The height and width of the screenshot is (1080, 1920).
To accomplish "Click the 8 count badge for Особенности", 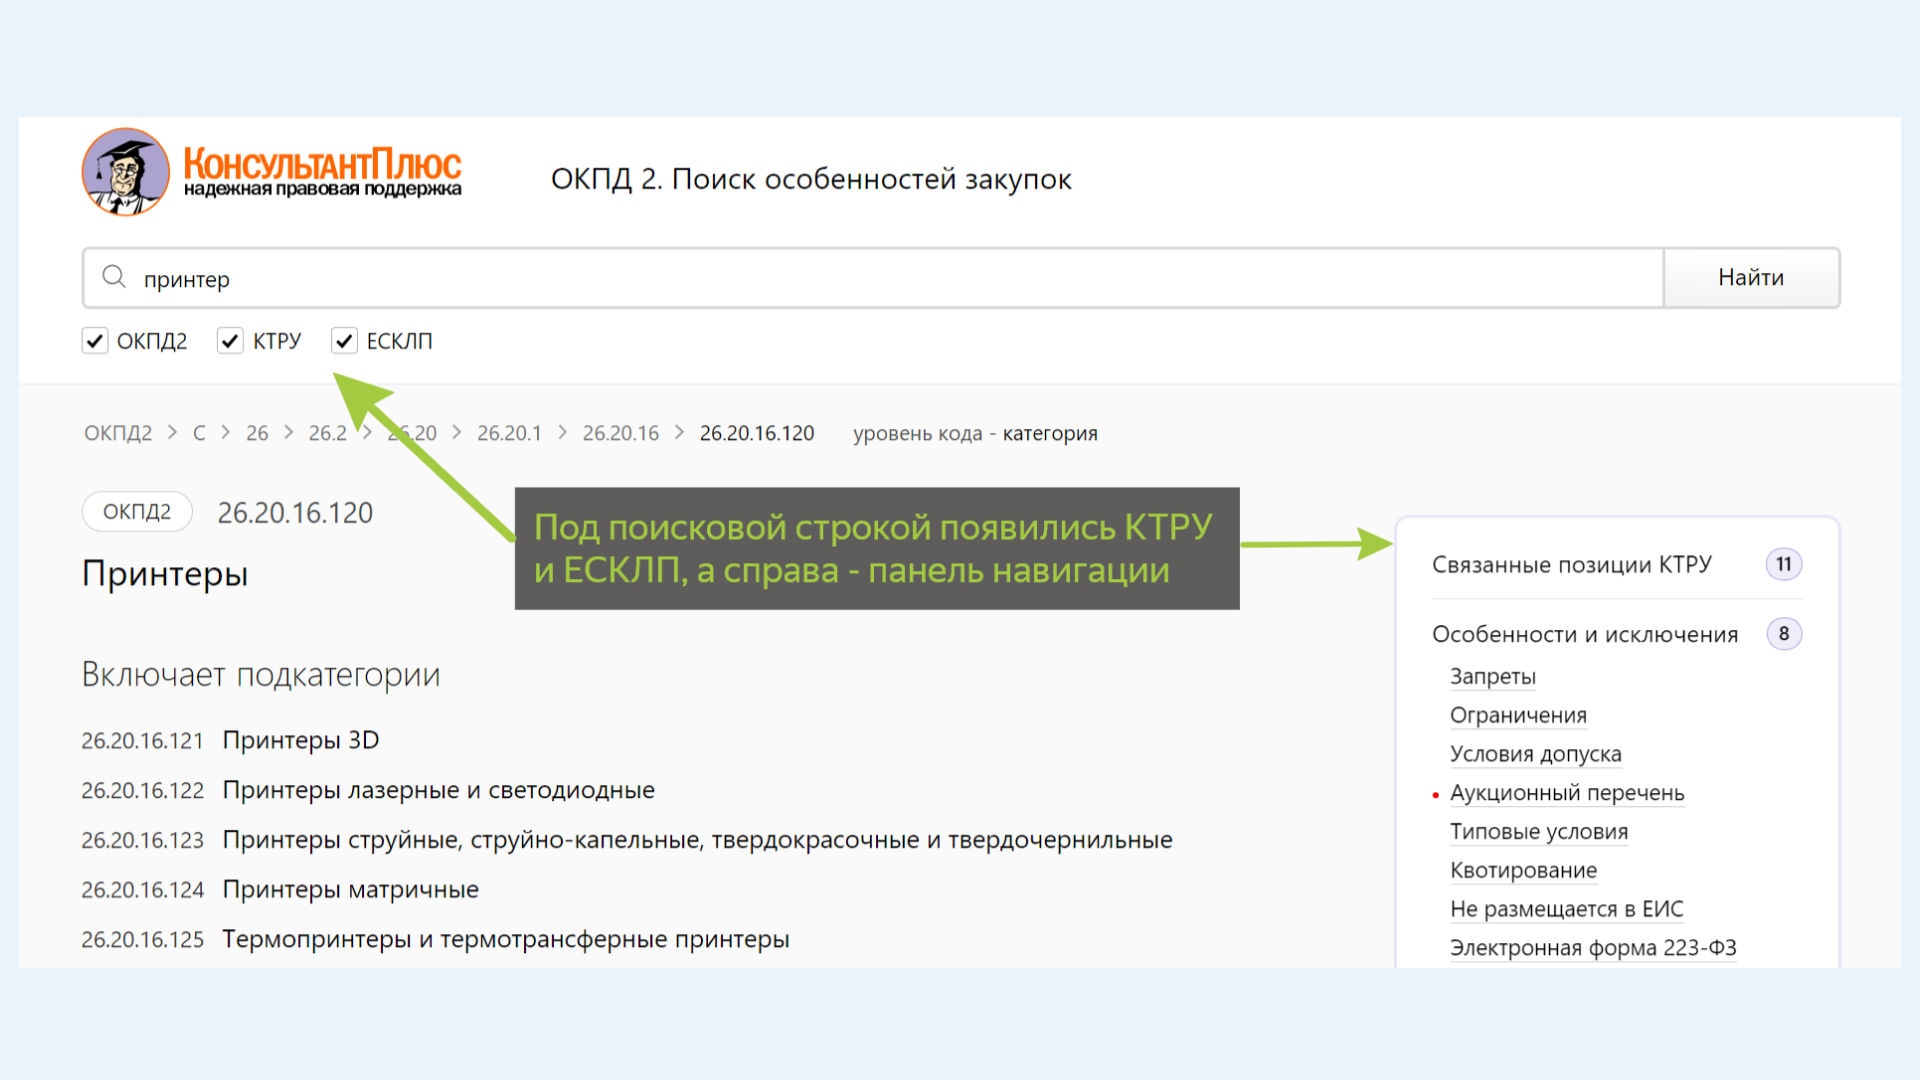I will 1783,634.
